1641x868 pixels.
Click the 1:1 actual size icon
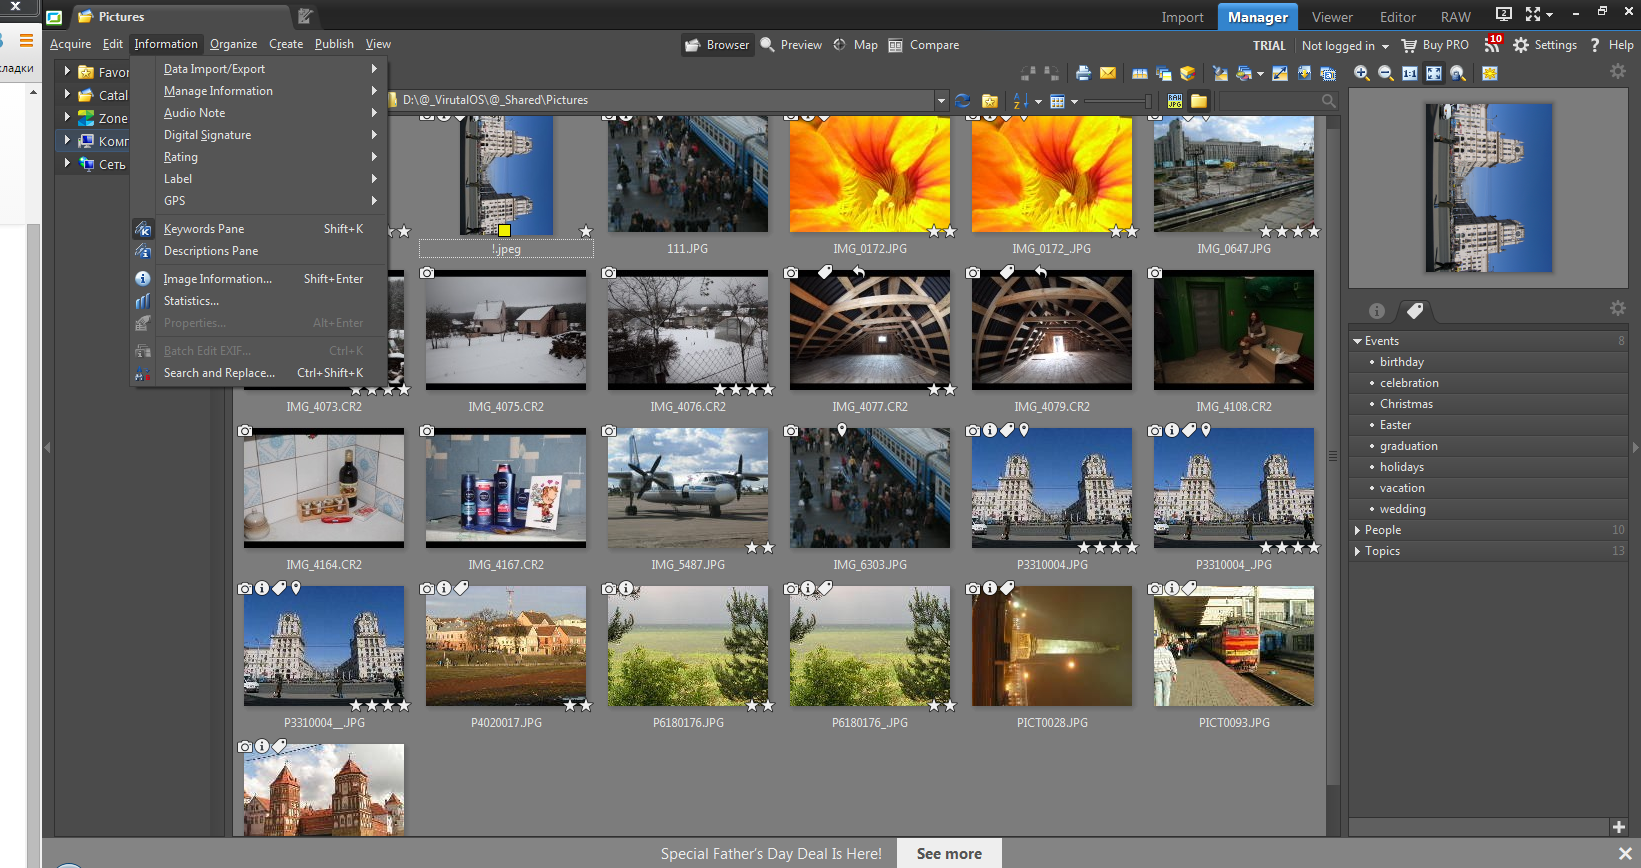pyautogui.click(x=1409, y=73)
